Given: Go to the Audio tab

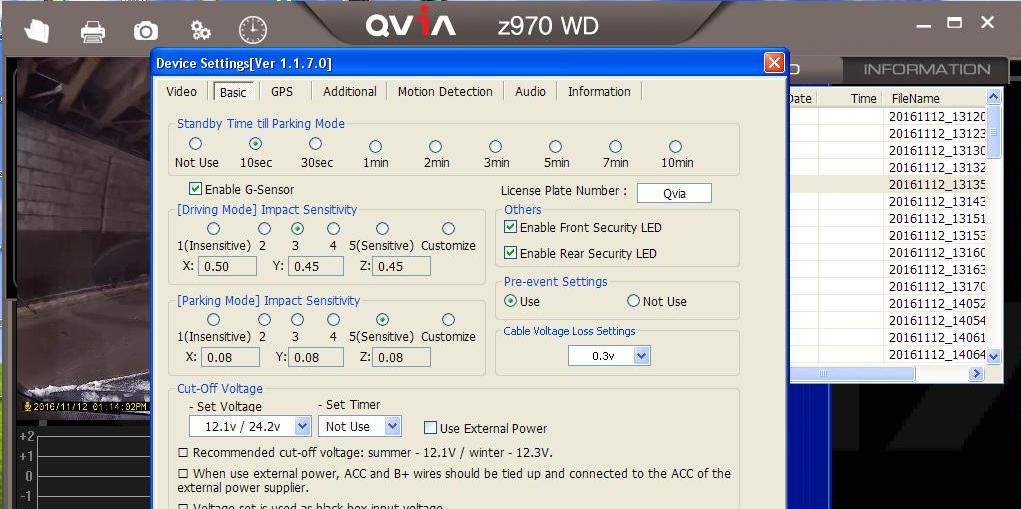Looking at the screenshot, I should click(530, 92).
